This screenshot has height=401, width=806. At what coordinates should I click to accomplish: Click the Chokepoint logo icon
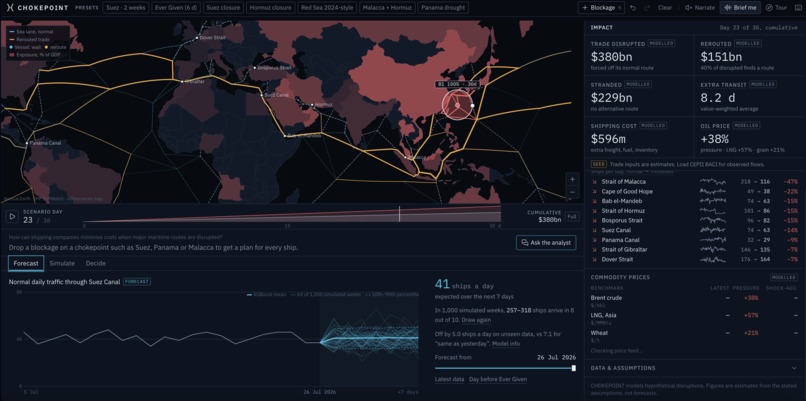[x=9, y=8]
